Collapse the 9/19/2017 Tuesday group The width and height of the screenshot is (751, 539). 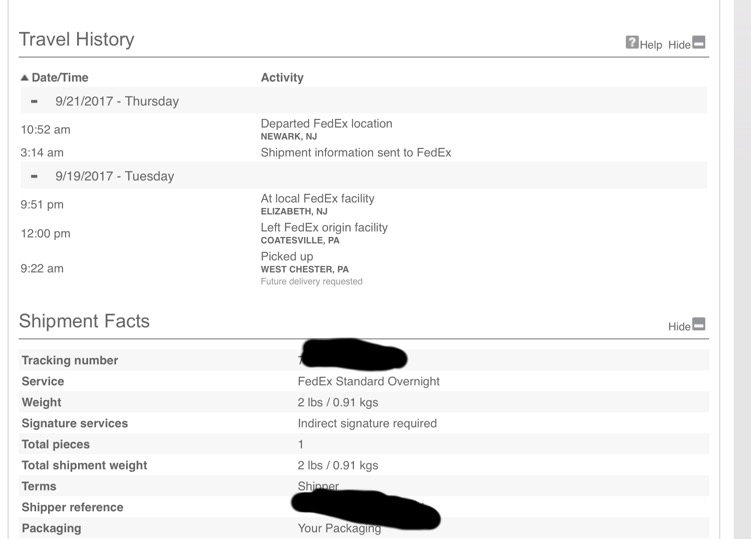point(34,176)
